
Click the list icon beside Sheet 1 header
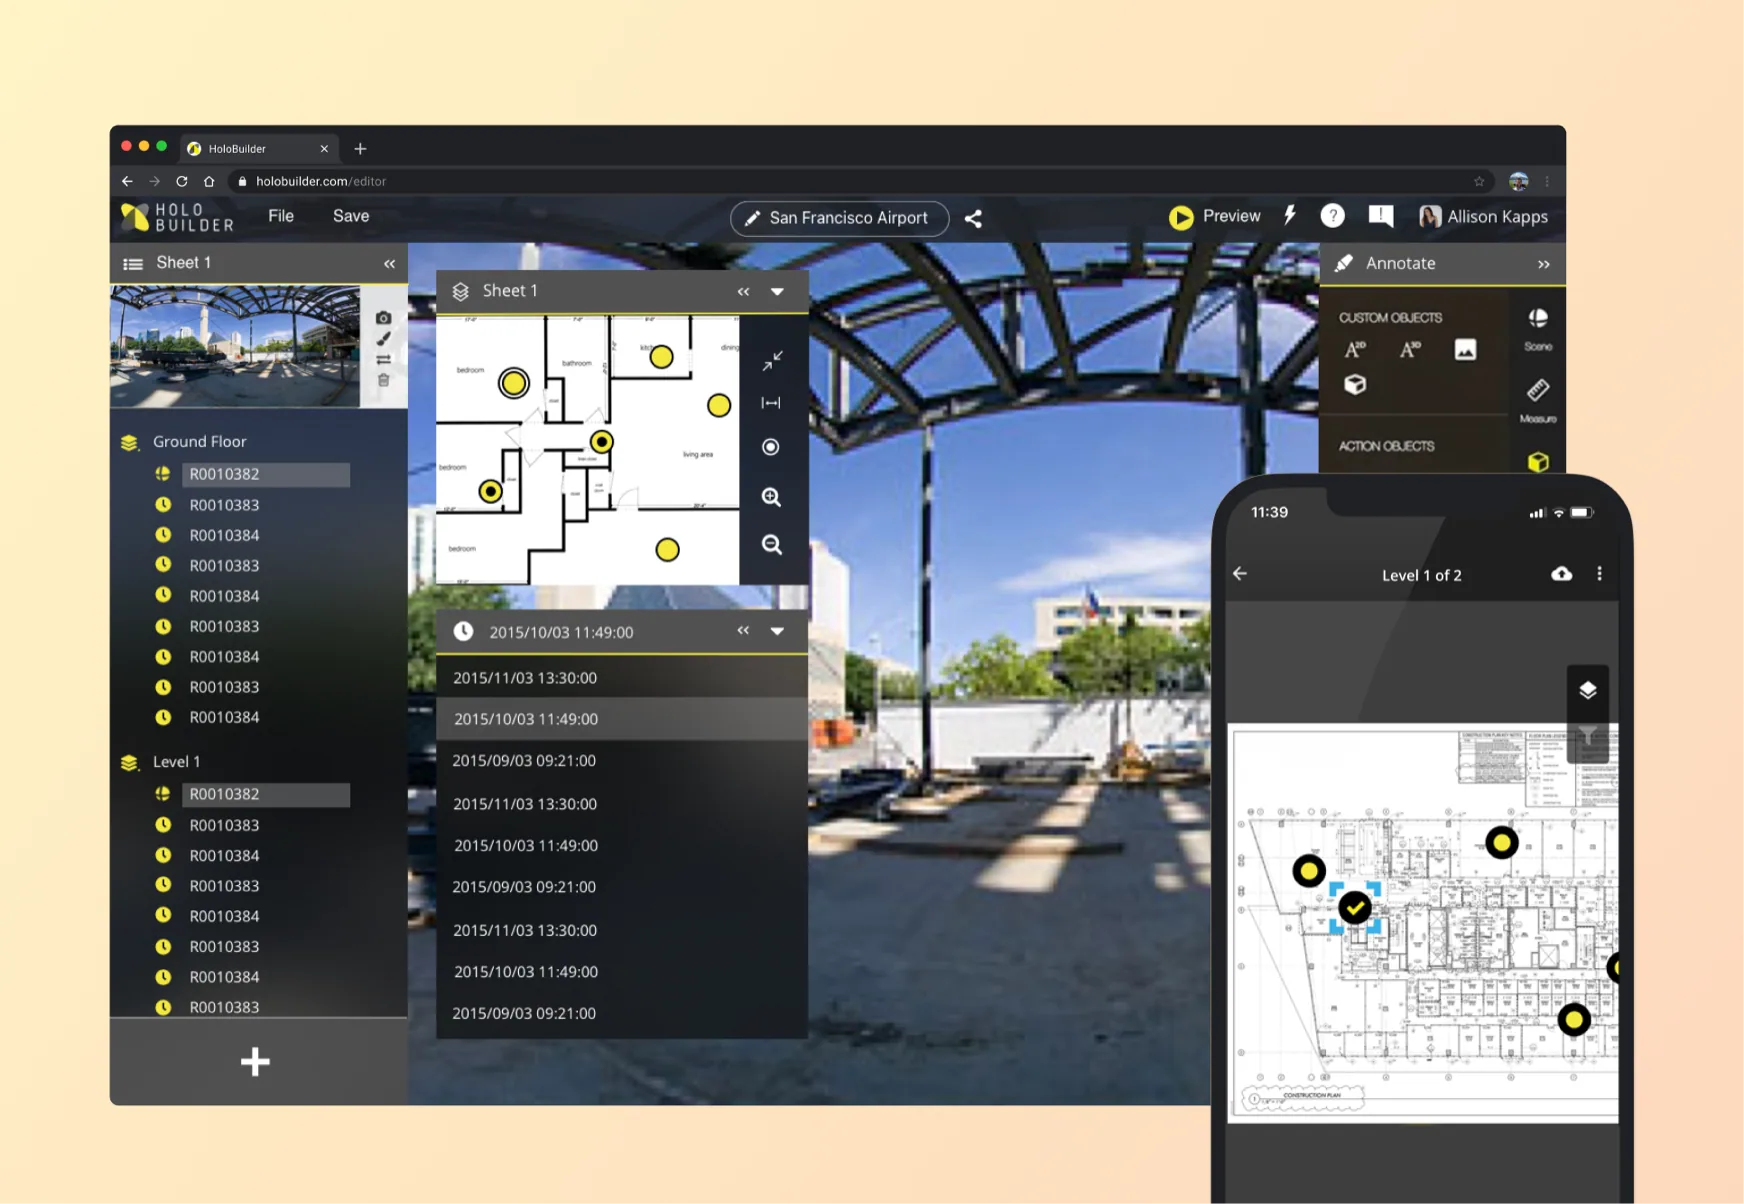(132, 264)
